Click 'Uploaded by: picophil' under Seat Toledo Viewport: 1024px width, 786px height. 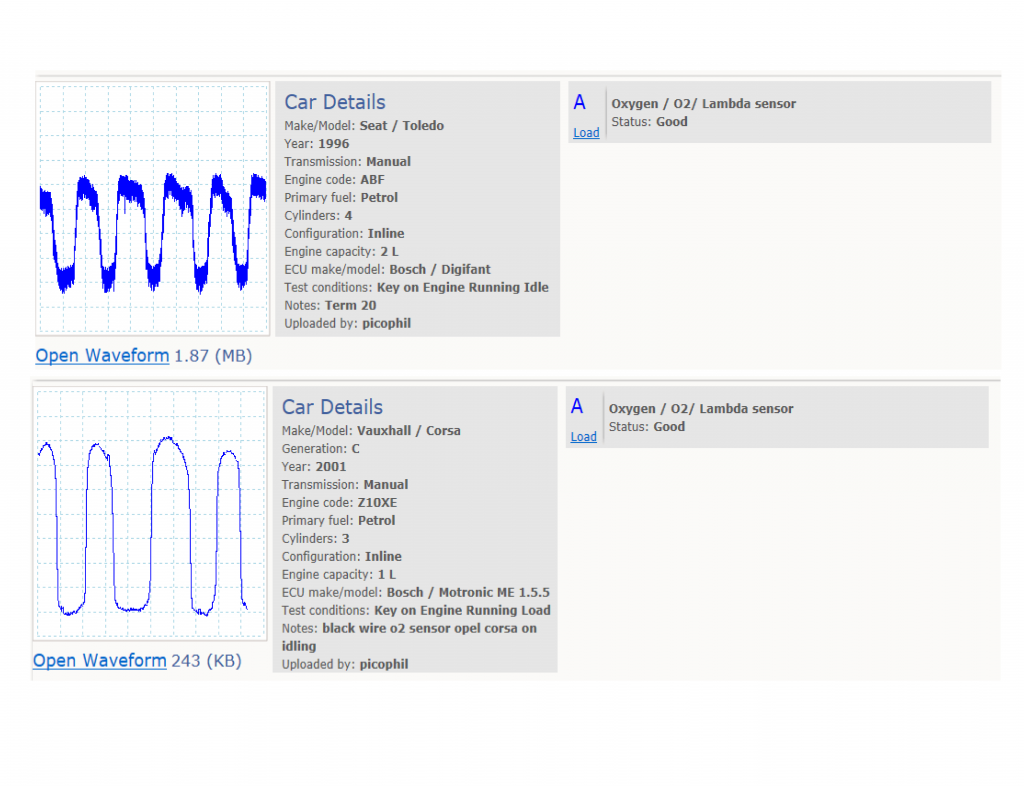pyautogui.click(x=347, y=323)
